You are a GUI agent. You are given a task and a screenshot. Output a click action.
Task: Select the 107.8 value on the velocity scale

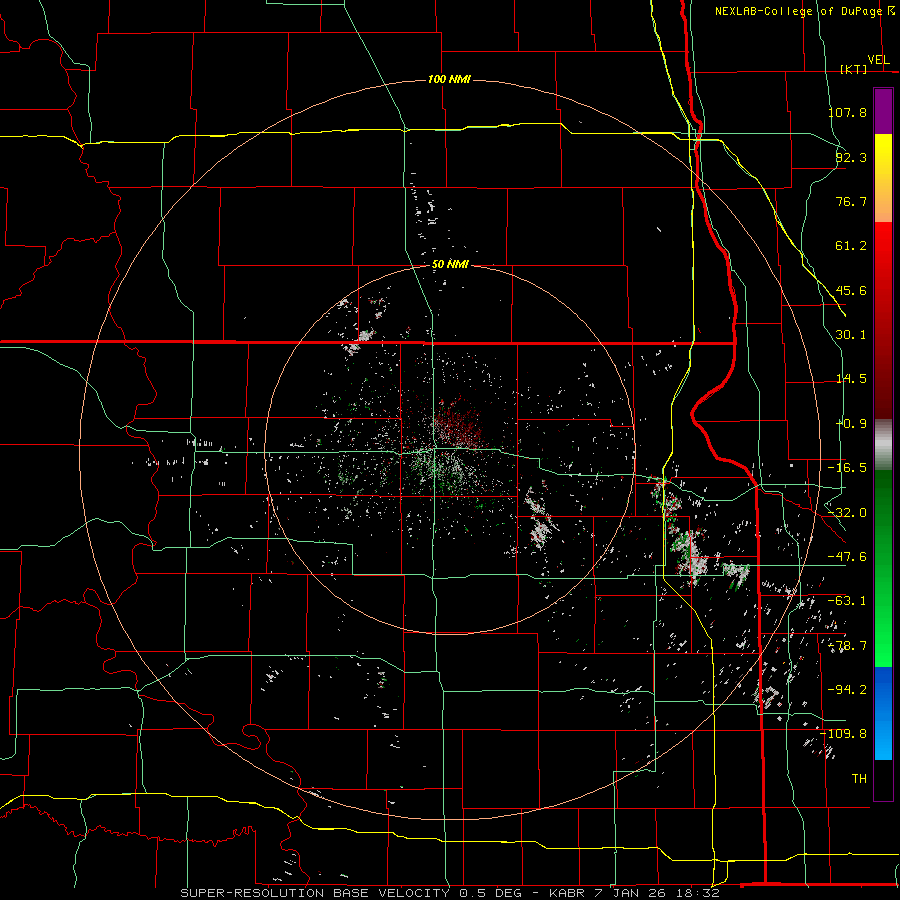click(847, 112)
